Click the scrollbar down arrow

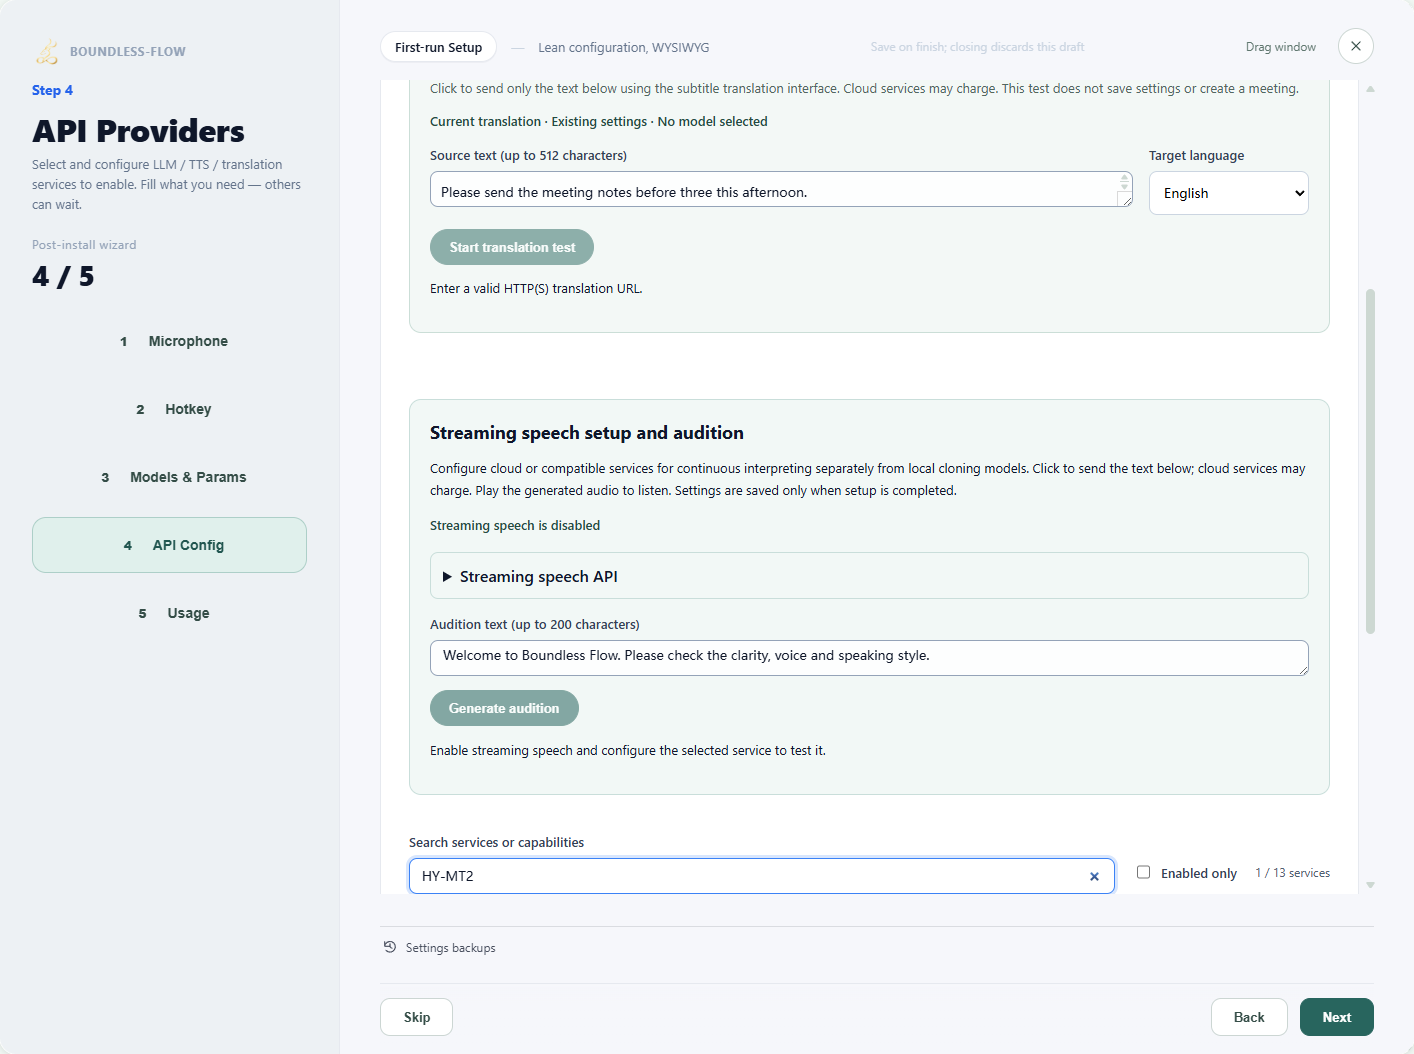1370,885
